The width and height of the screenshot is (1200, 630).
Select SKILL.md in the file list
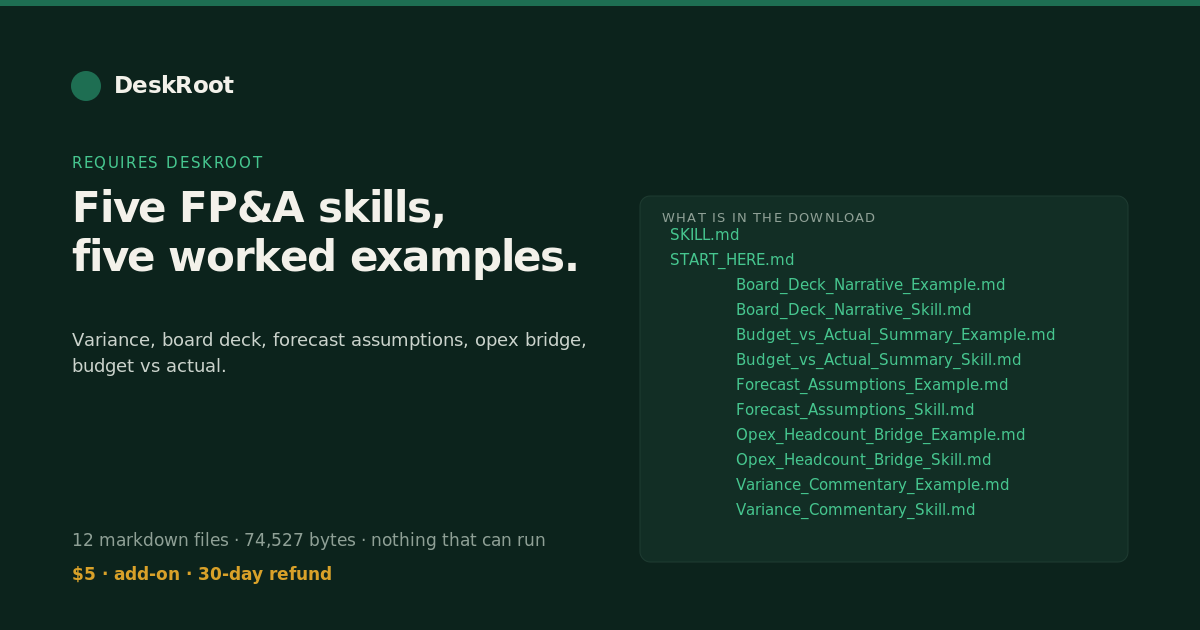[x=705, y=235]
